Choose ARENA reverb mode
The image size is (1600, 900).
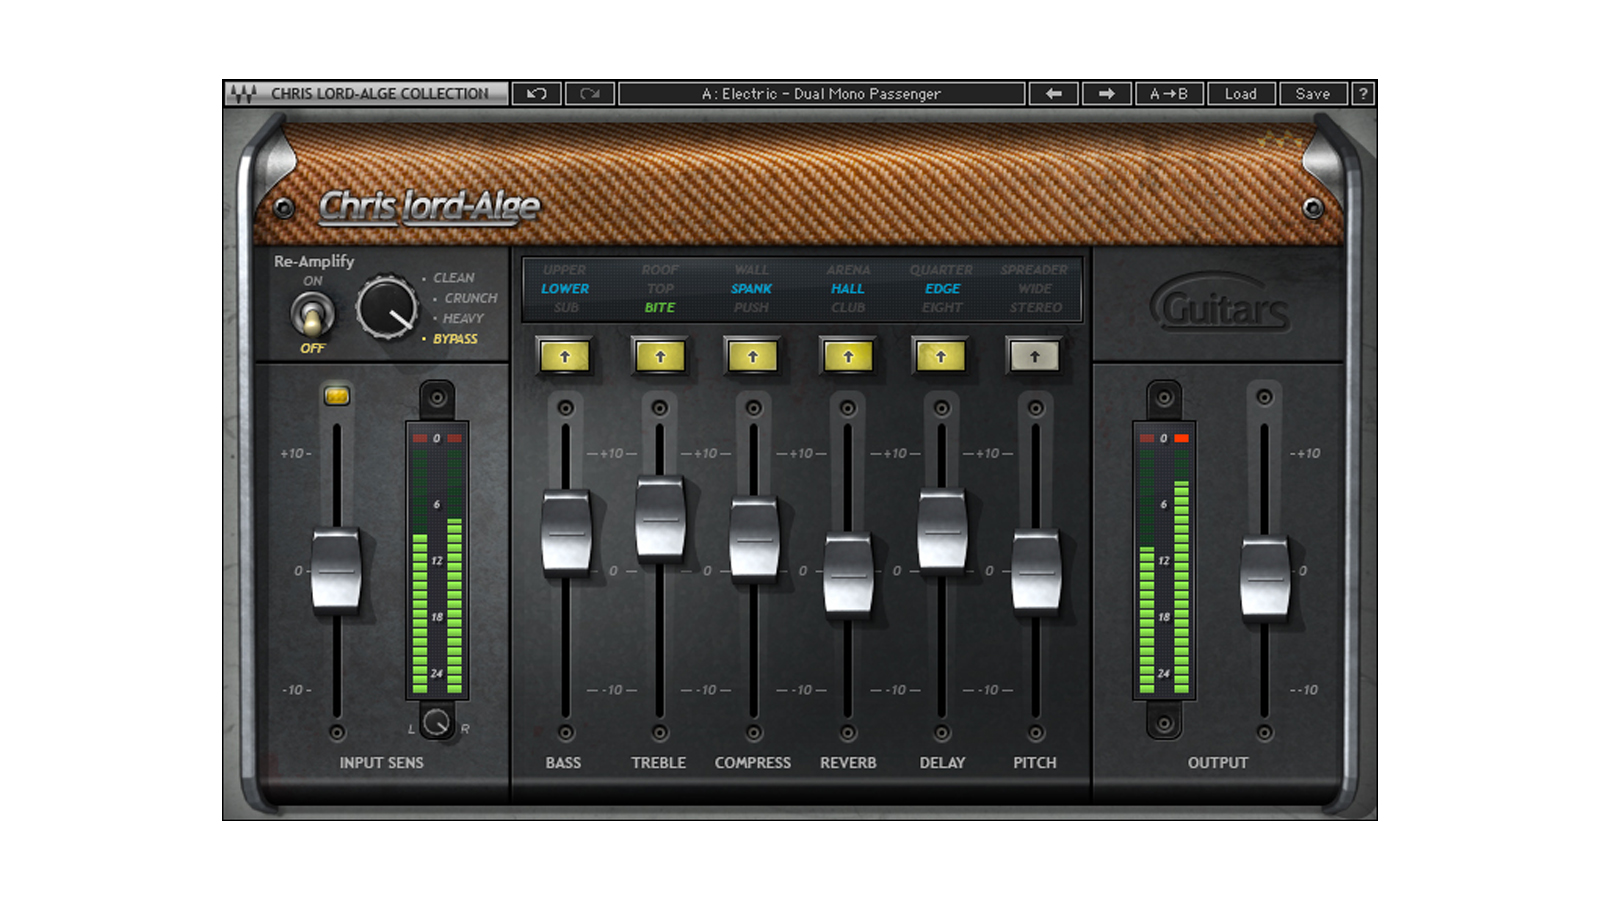click(848, 270)
